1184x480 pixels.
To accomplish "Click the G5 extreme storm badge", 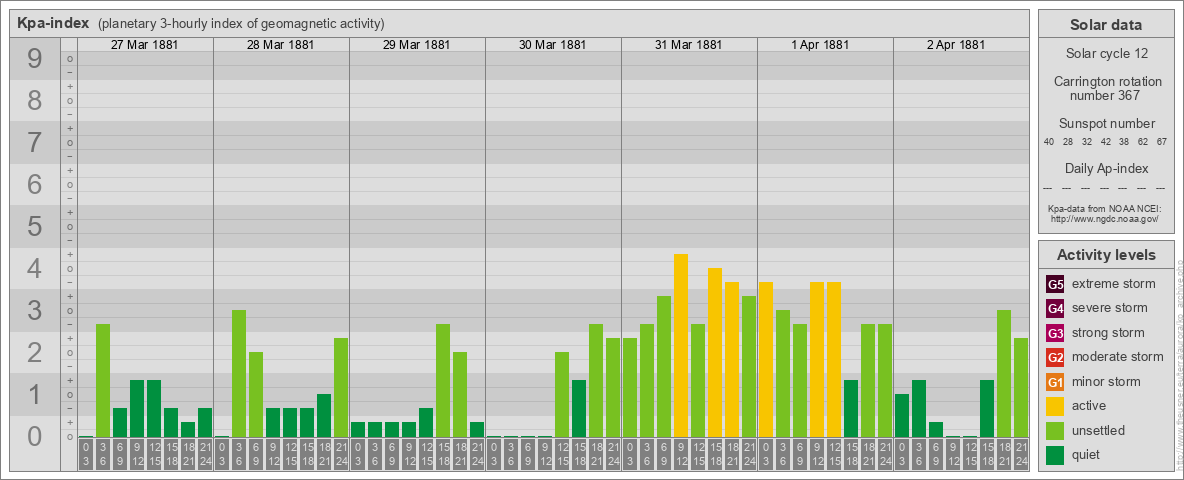I will point(1055,284).
